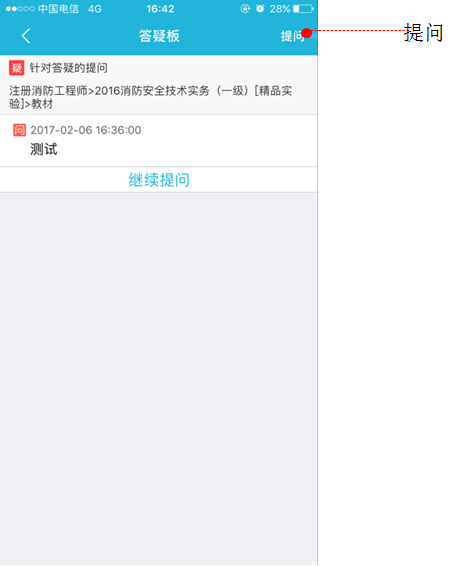Tap the 提问 annotation label on right

click(x=423, y=32)
